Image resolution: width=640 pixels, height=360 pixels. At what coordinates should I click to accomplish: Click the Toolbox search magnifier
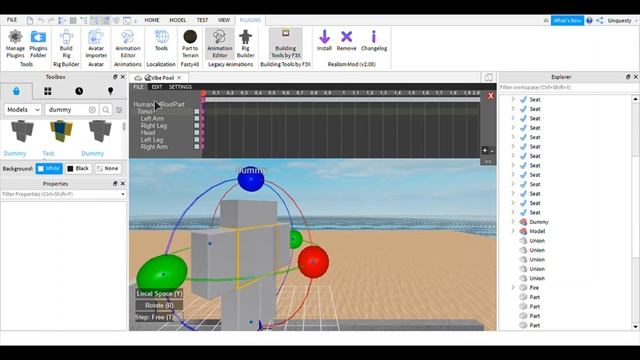[x=106, y=110]
